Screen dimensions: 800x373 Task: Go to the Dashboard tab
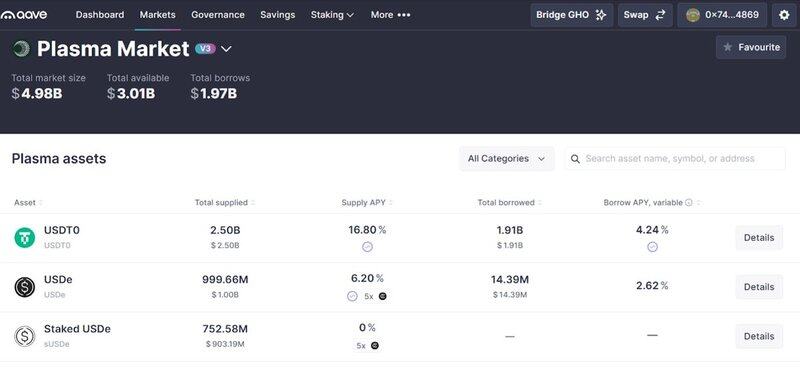pos(99,15)
